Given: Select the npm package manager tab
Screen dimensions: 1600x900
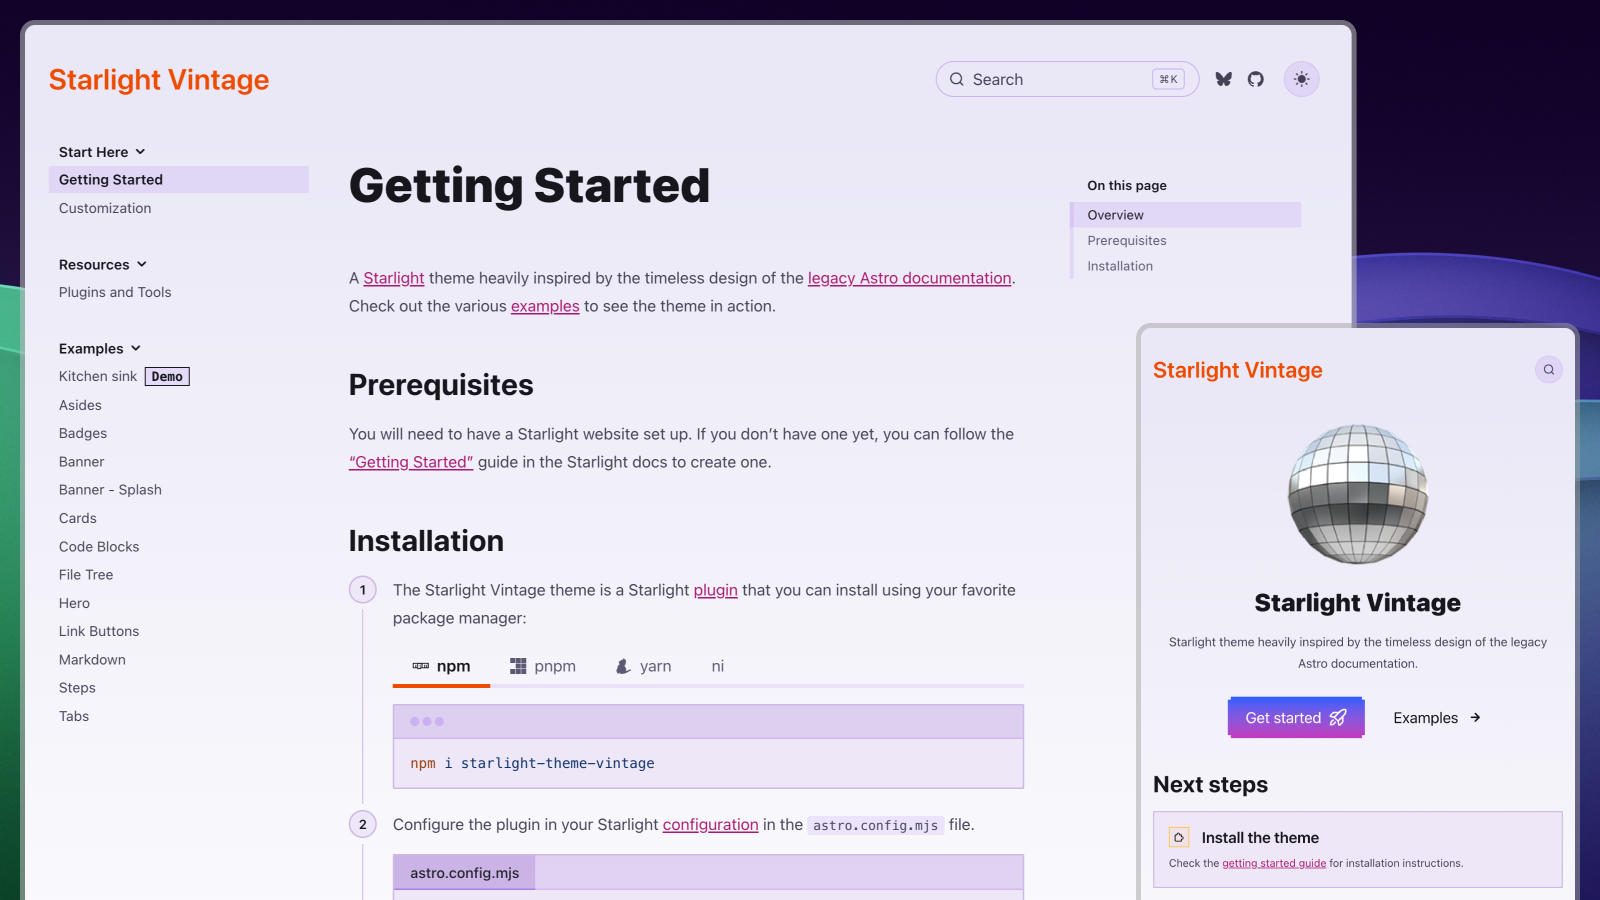Looking at the screenshot, I should [441, 666].
